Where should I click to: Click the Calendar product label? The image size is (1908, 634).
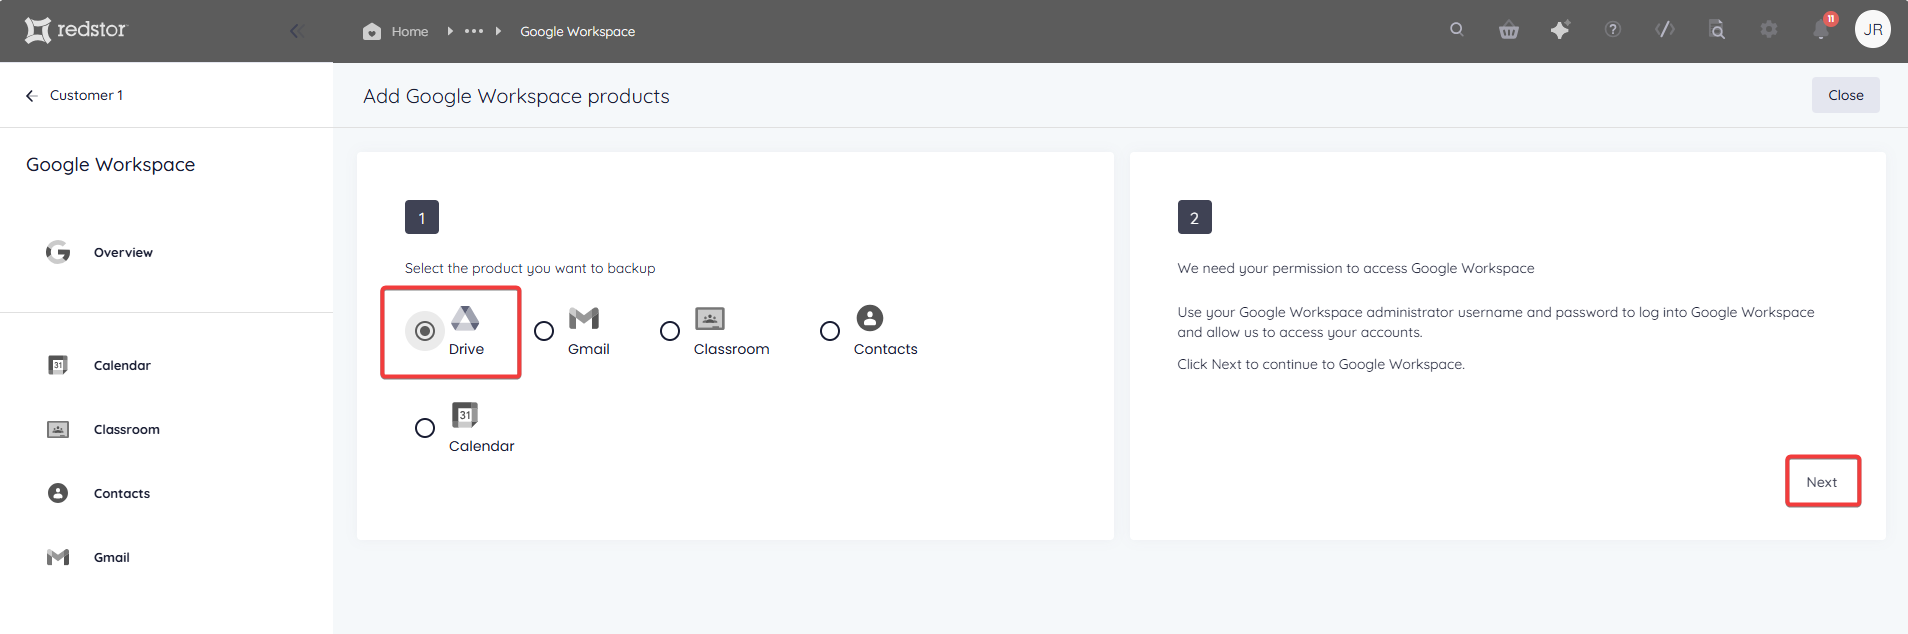[x=482, y=446]
